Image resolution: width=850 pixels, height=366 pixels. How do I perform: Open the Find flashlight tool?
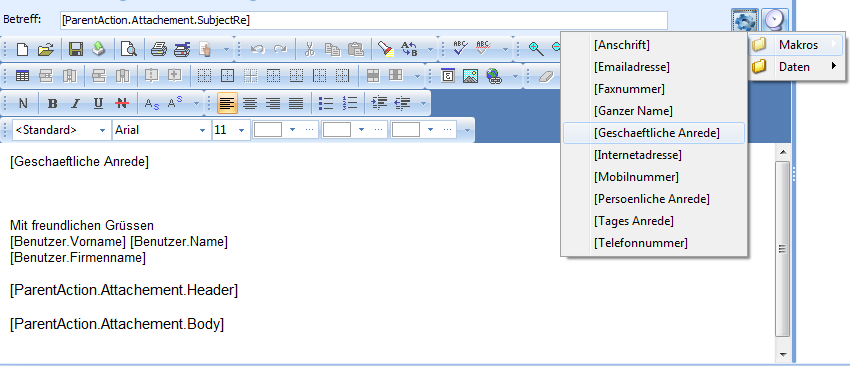(x=385, y=50)
